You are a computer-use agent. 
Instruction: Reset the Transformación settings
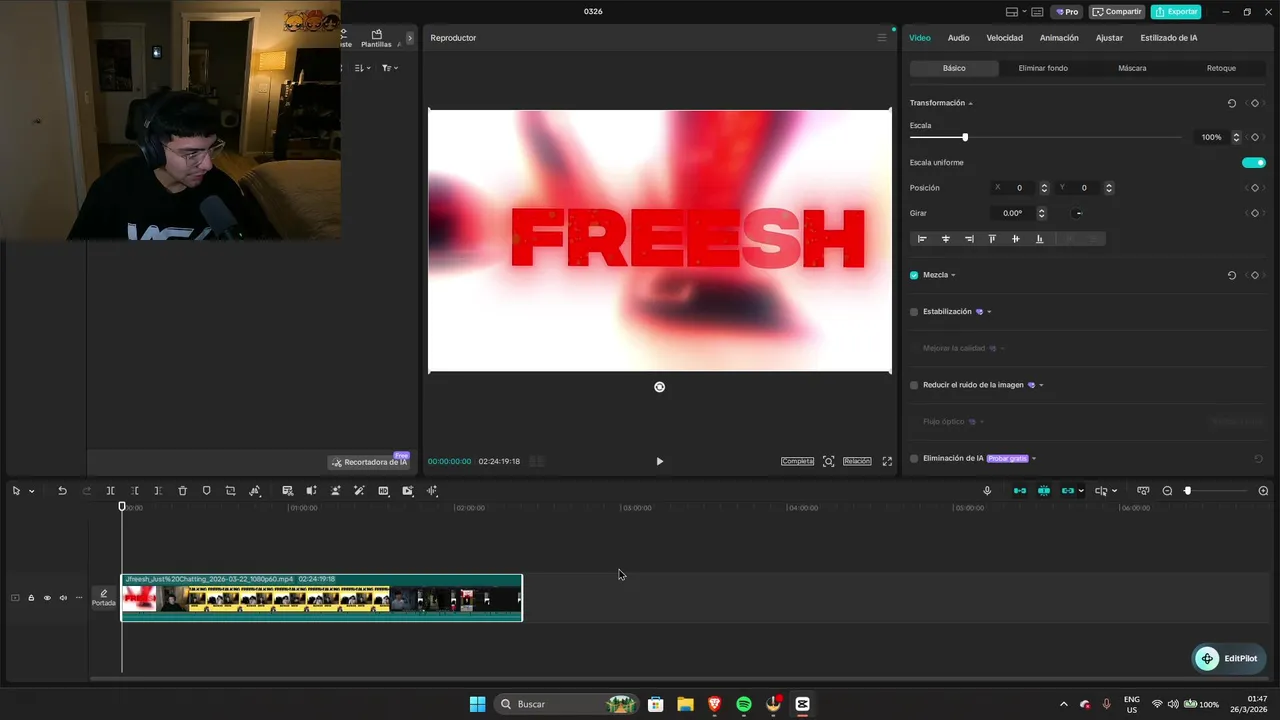point(1231,103)
